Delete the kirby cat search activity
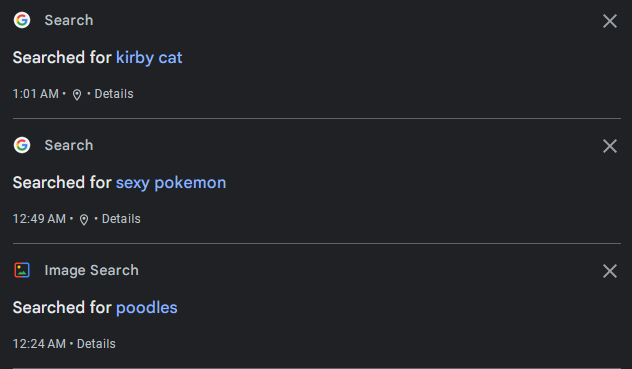 (x=610, y=21)
